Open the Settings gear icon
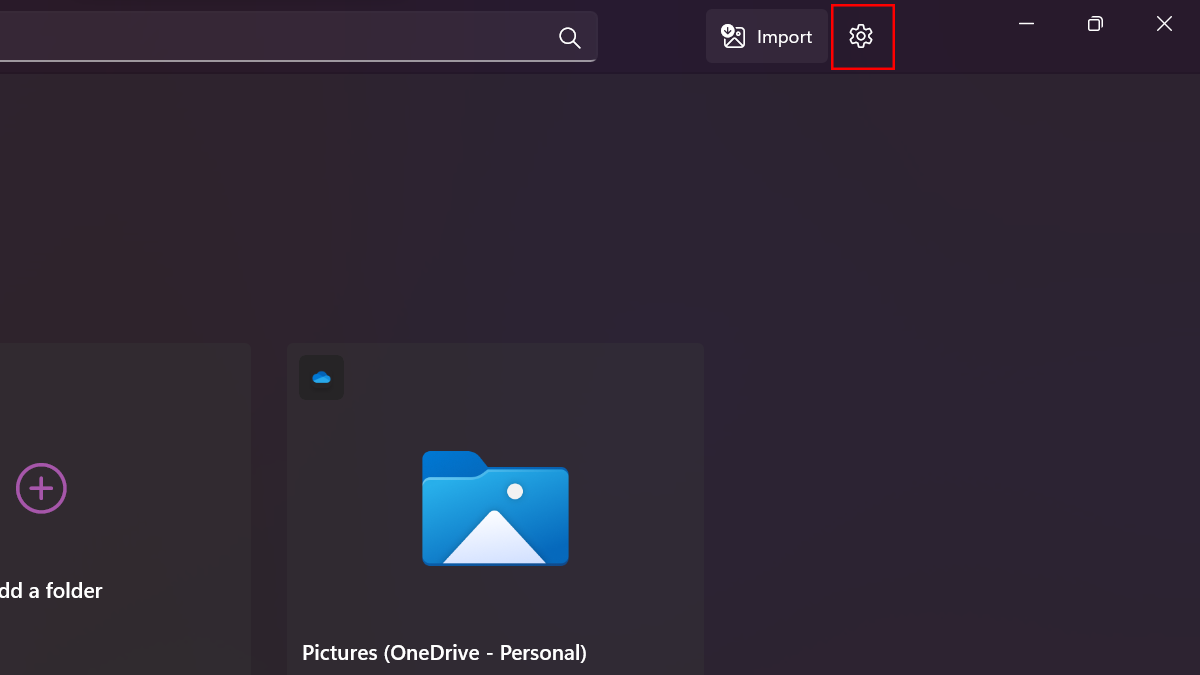 click(x=861, y=37)
